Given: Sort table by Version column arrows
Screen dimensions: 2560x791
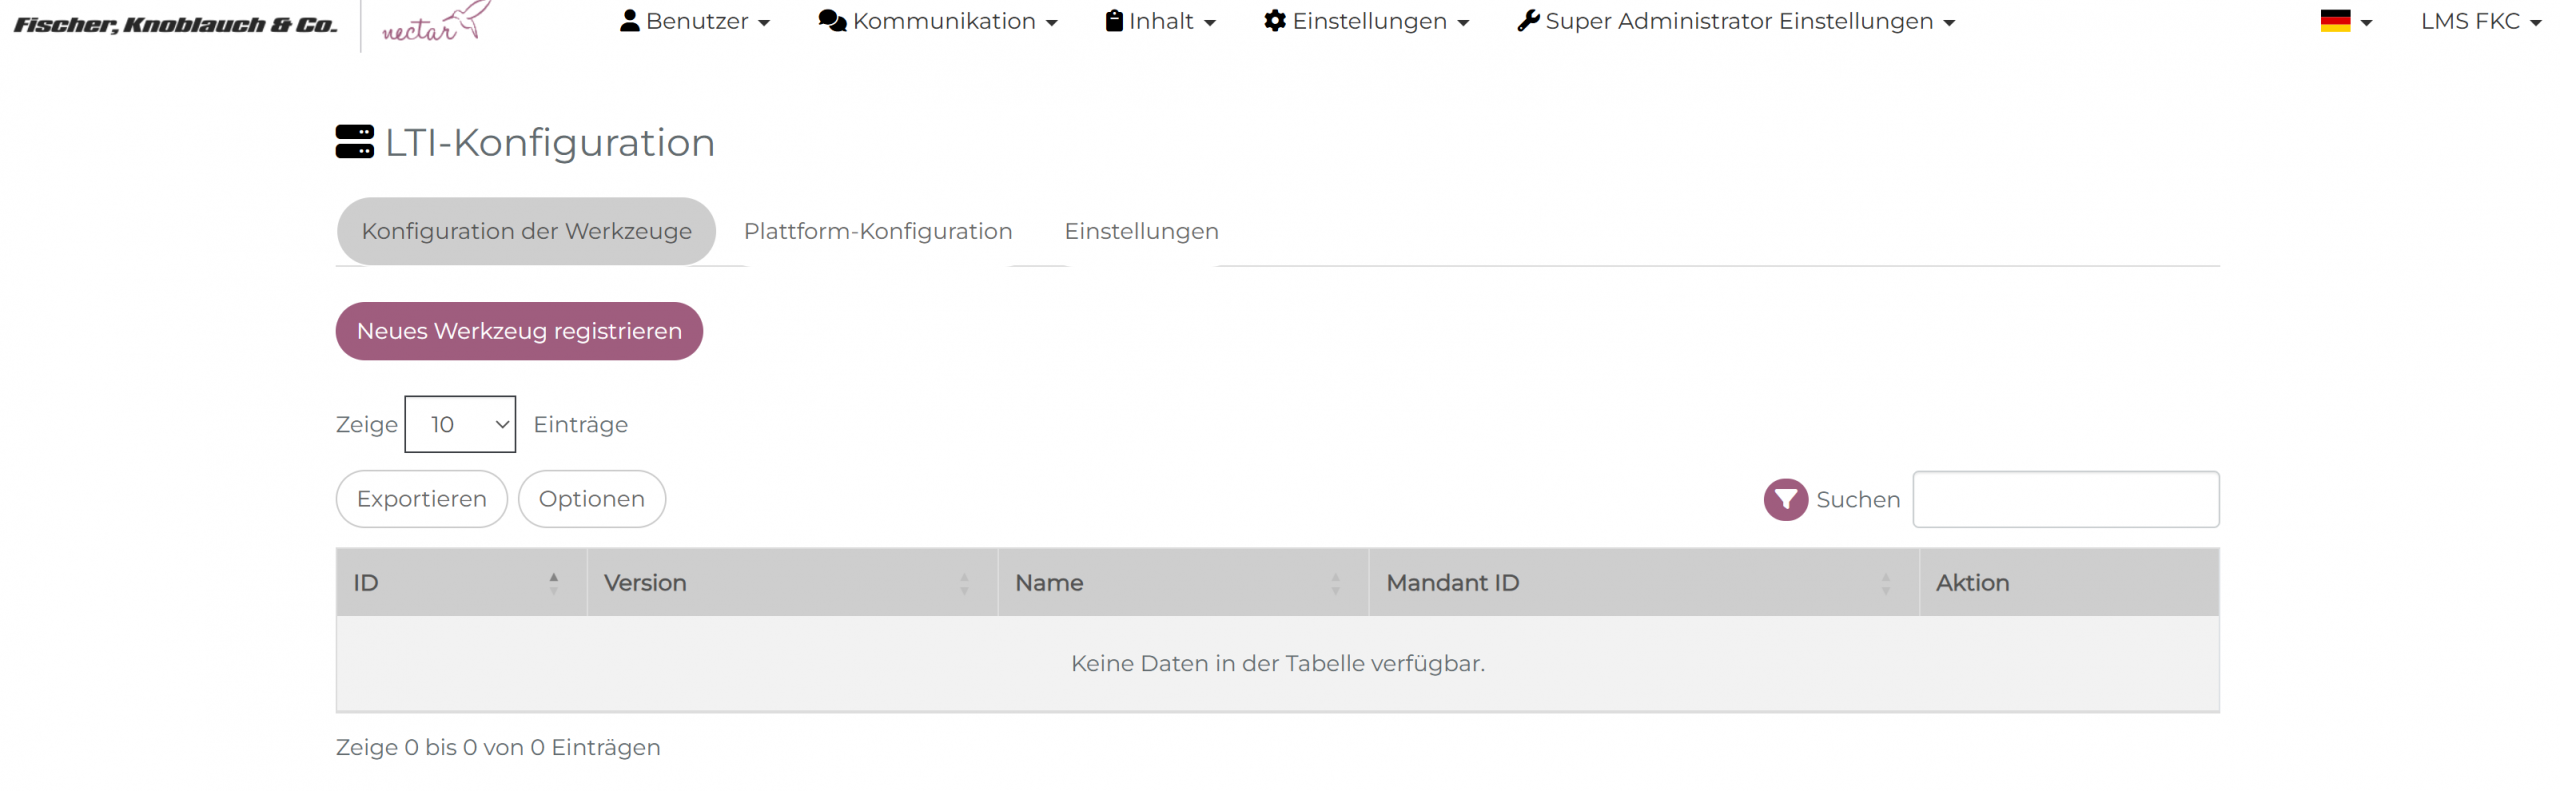Looking at the screenshot, I should tap(963, 583).
